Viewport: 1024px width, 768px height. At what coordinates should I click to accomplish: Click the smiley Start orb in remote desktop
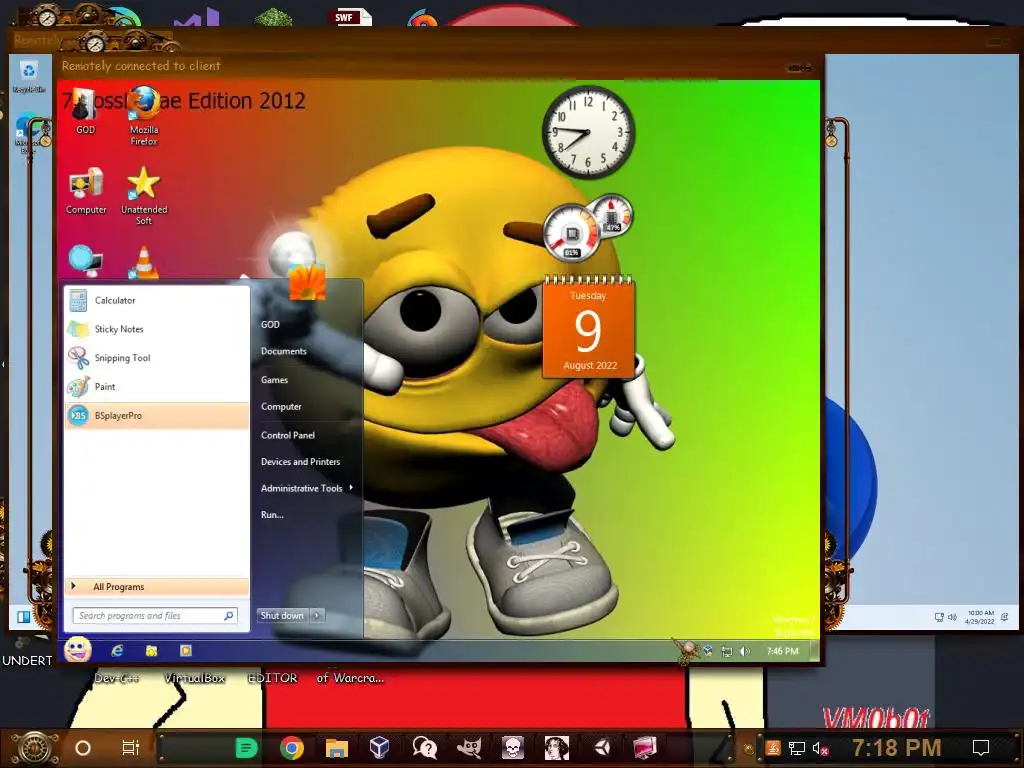click(78, 650)
